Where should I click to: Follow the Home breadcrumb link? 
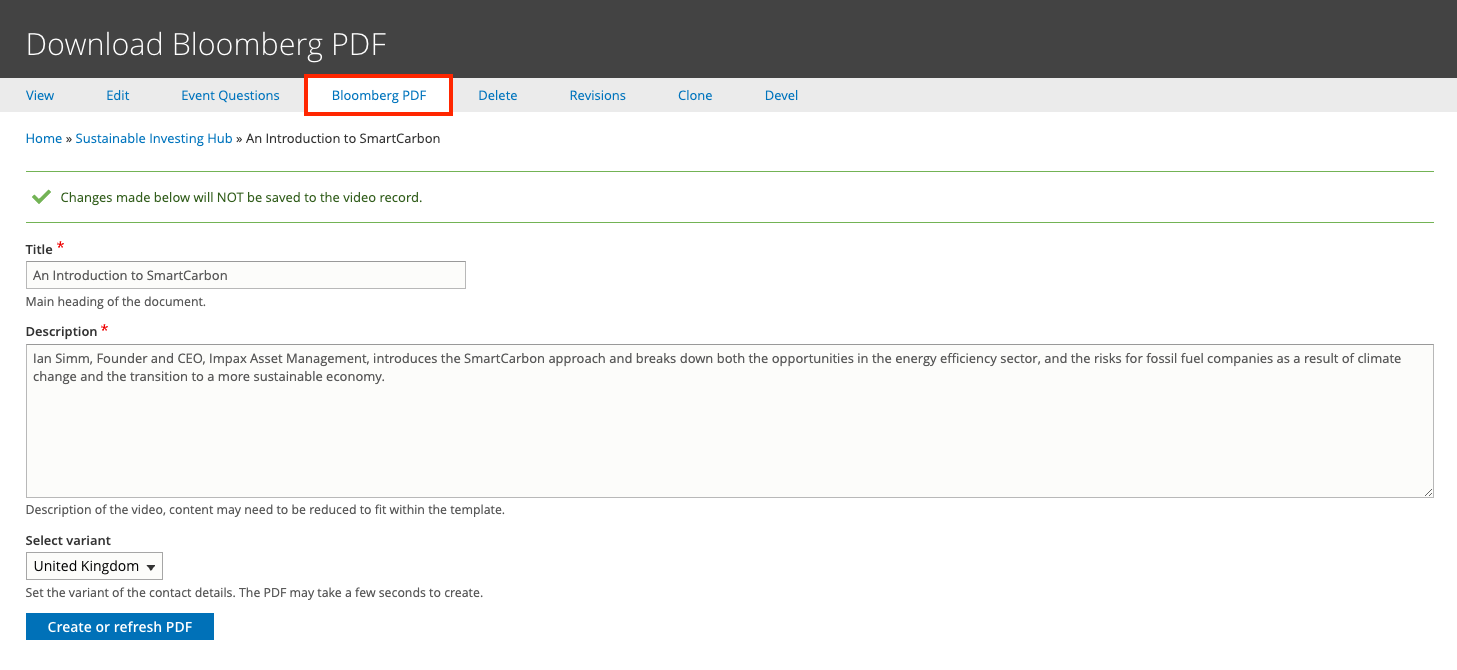44,138
